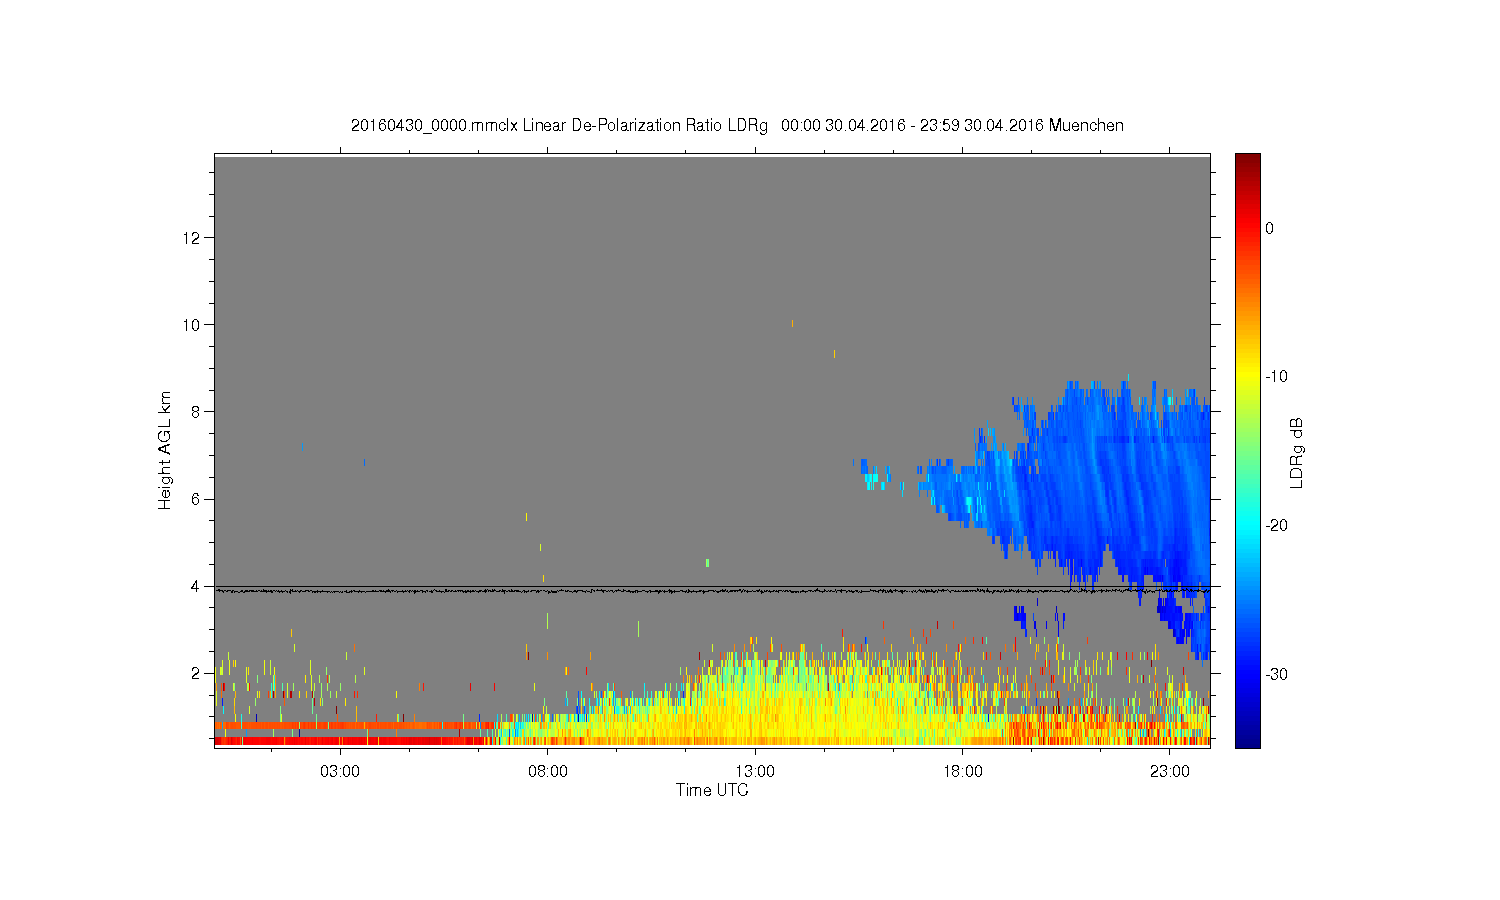This screenshot has height=900, width=1500.
Task: Click the 13:00 time tick label
Action: [755, 772]
